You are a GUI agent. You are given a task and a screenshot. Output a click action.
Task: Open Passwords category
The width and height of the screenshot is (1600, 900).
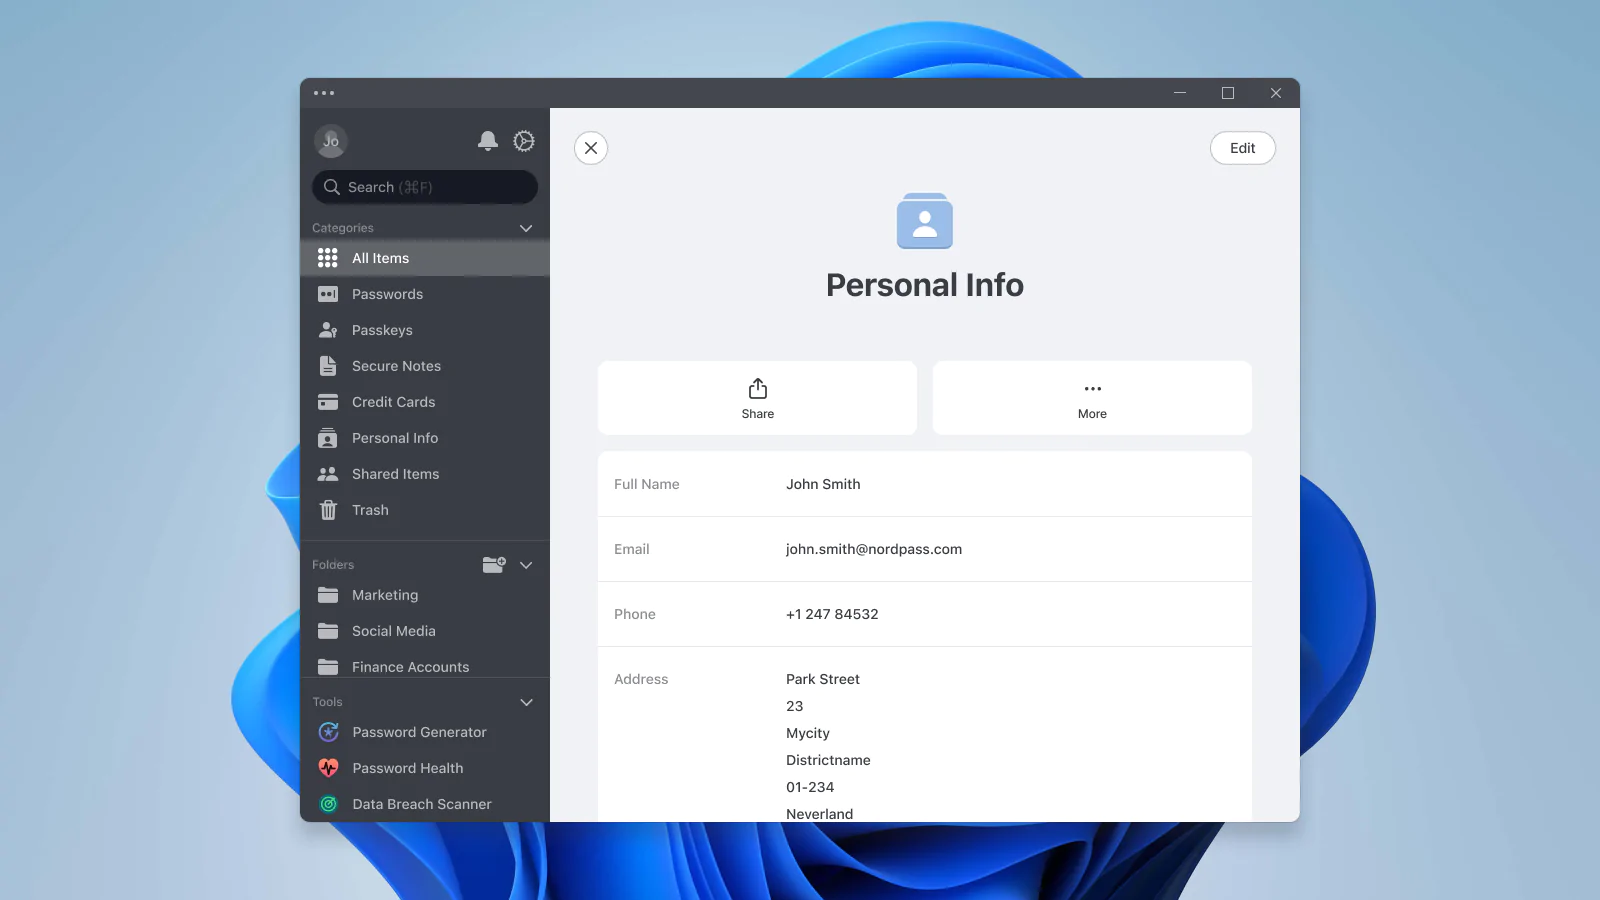pyautogui.click(x=425, y=294)
